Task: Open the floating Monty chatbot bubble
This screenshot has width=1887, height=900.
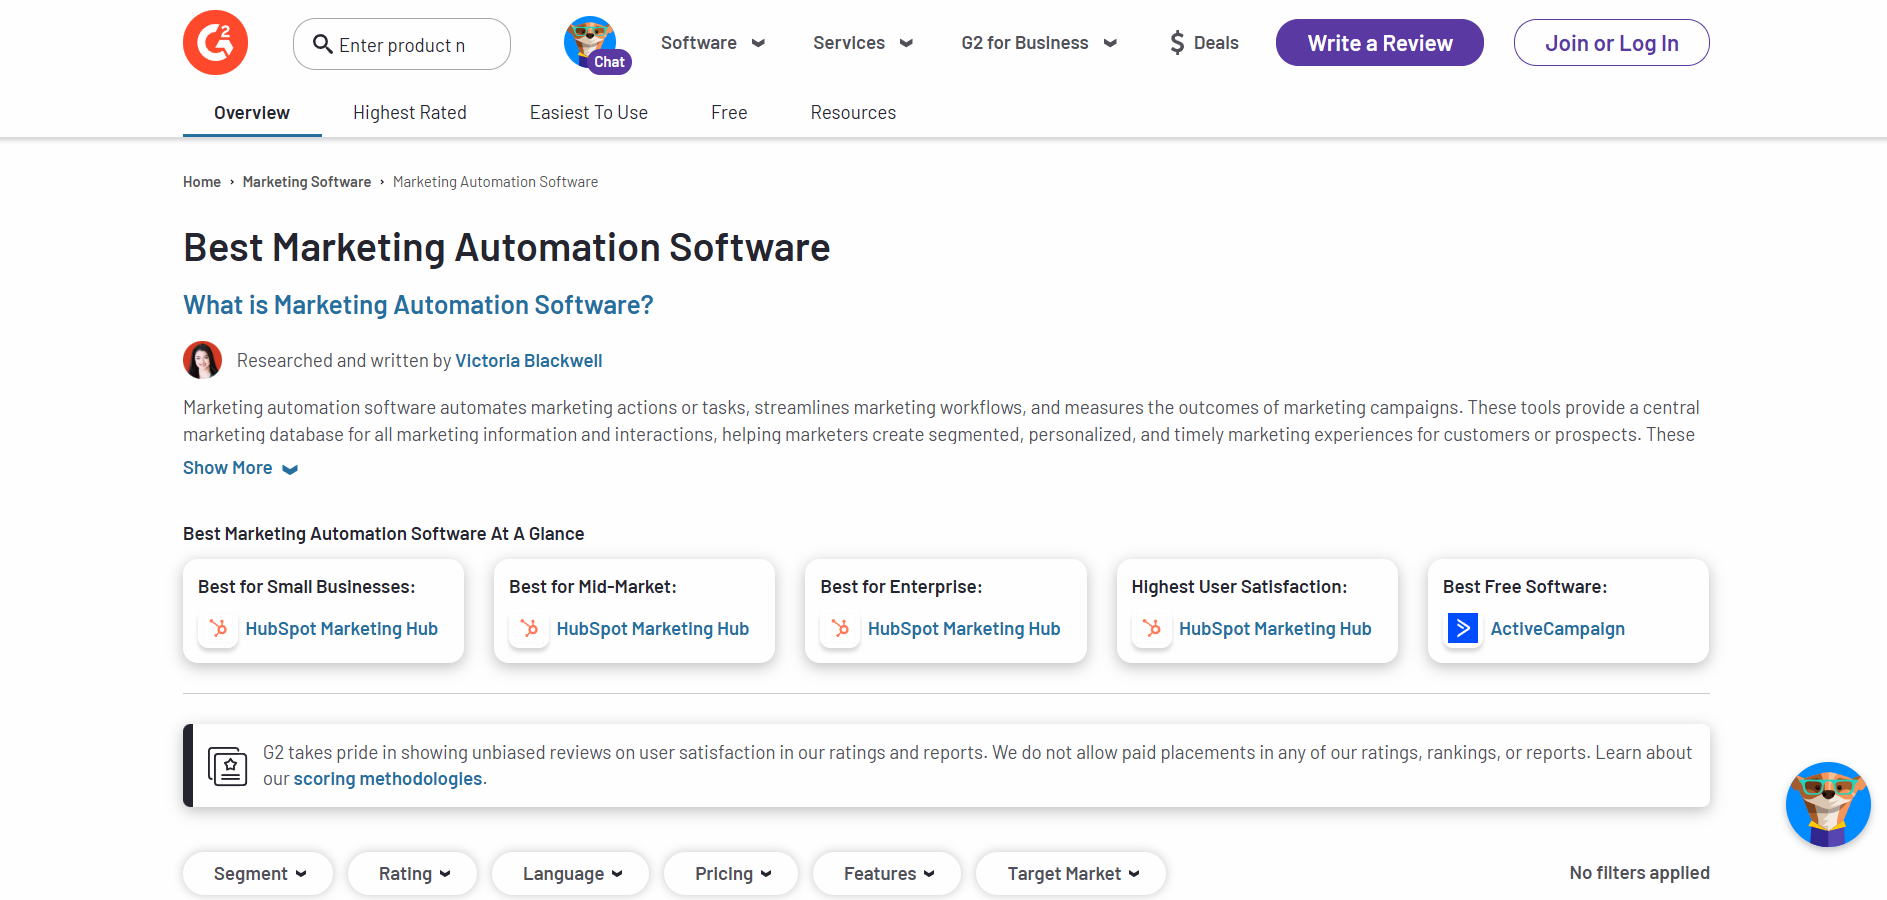Action: click(x=1828, y=805)
